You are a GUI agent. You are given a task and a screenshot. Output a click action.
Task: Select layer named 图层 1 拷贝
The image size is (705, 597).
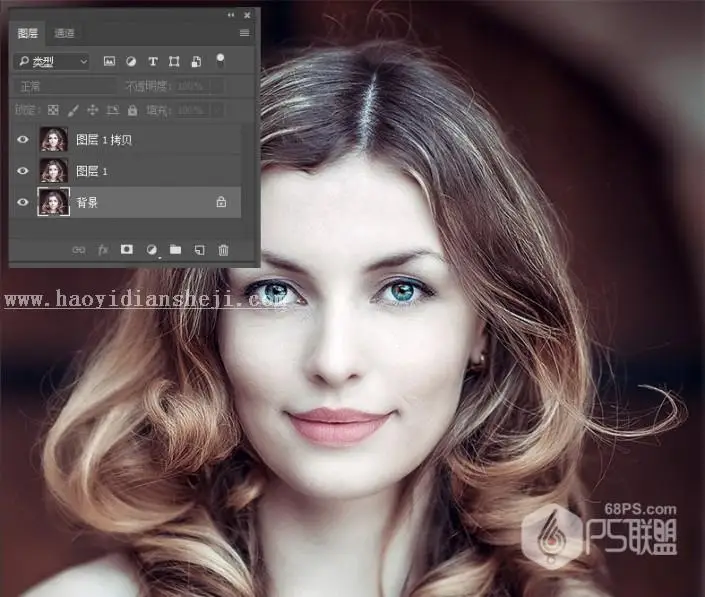click(x=104, y=140)
